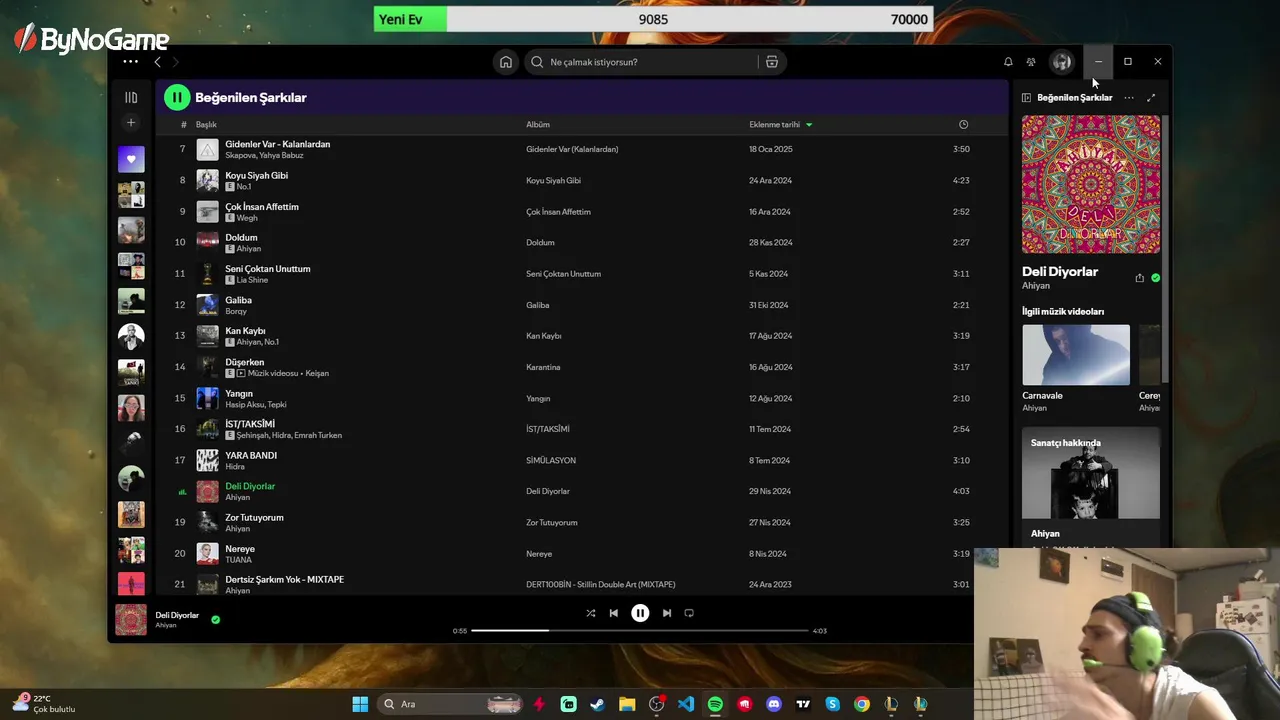Screen dimensions: 1280x720
Task: Expand Now Playing view to full
Action: [x=1151, y=98]
